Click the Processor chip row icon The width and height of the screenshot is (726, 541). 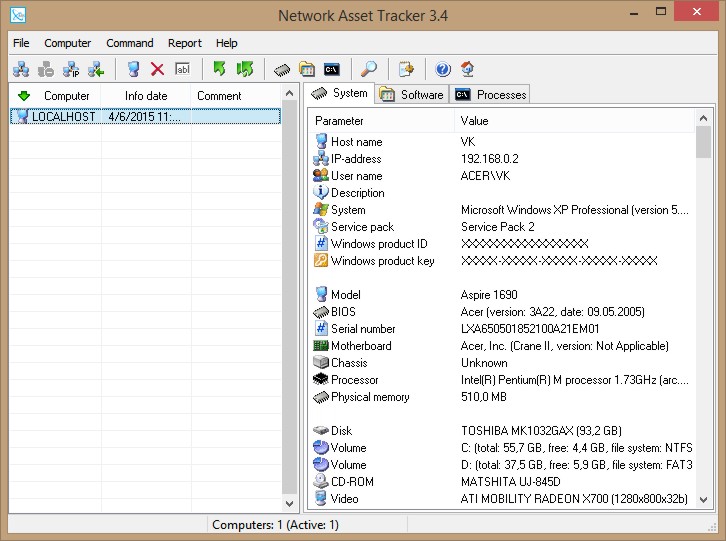(320, 379)
